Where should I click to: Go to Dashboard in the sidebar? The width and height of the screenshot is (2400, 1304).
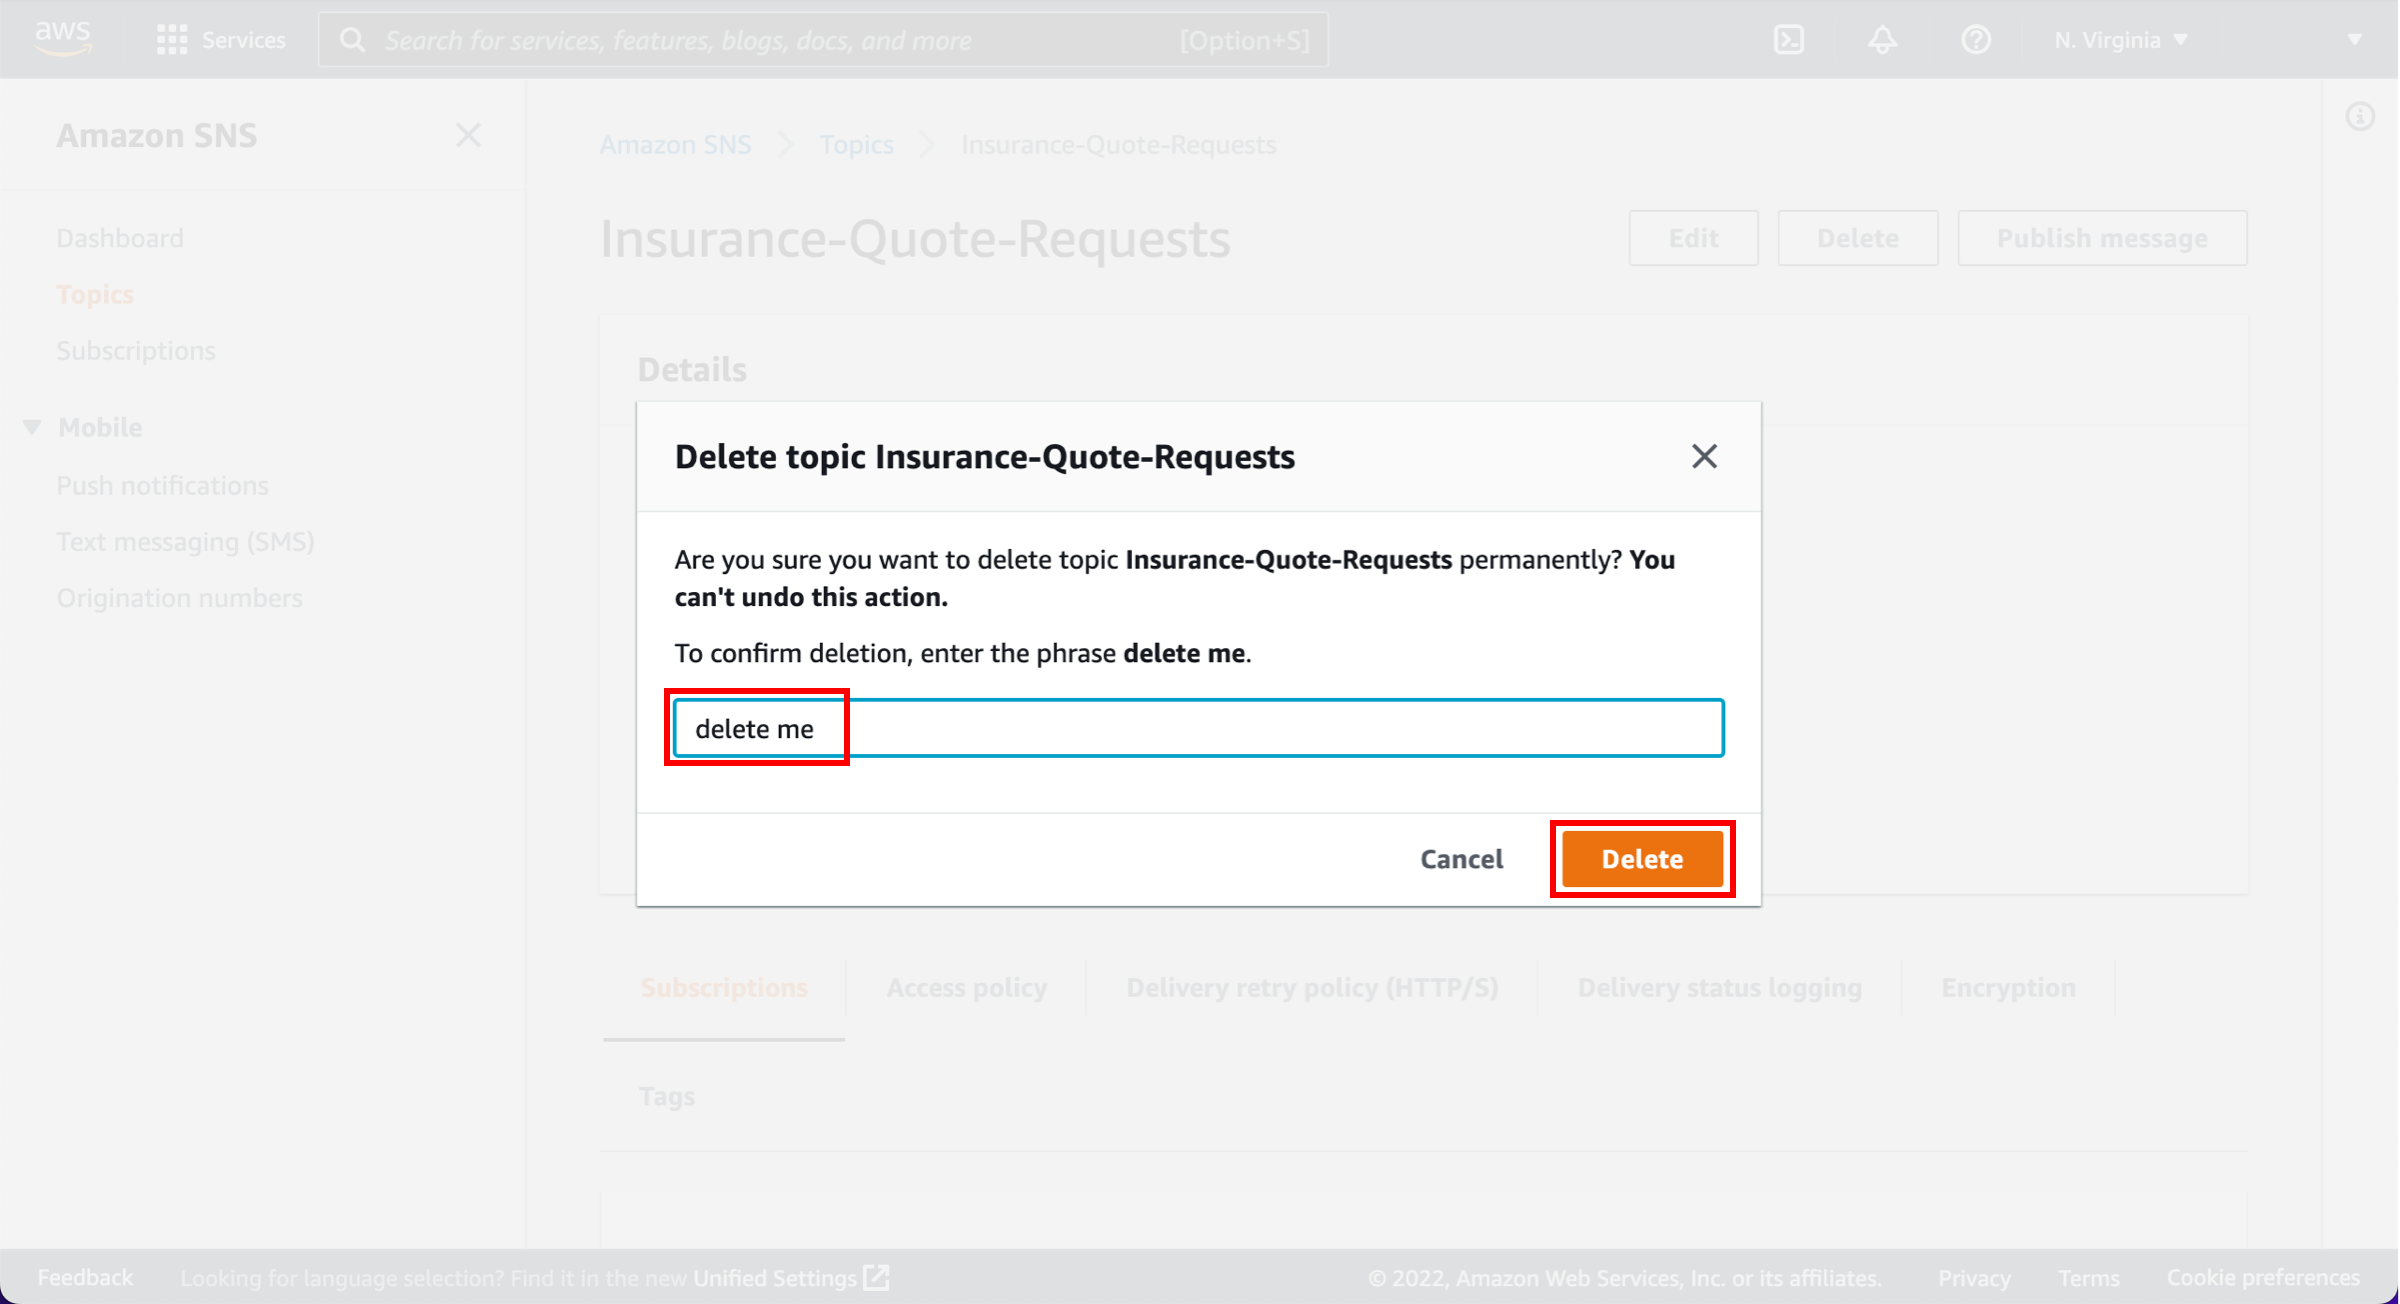(x=120, y=238)
